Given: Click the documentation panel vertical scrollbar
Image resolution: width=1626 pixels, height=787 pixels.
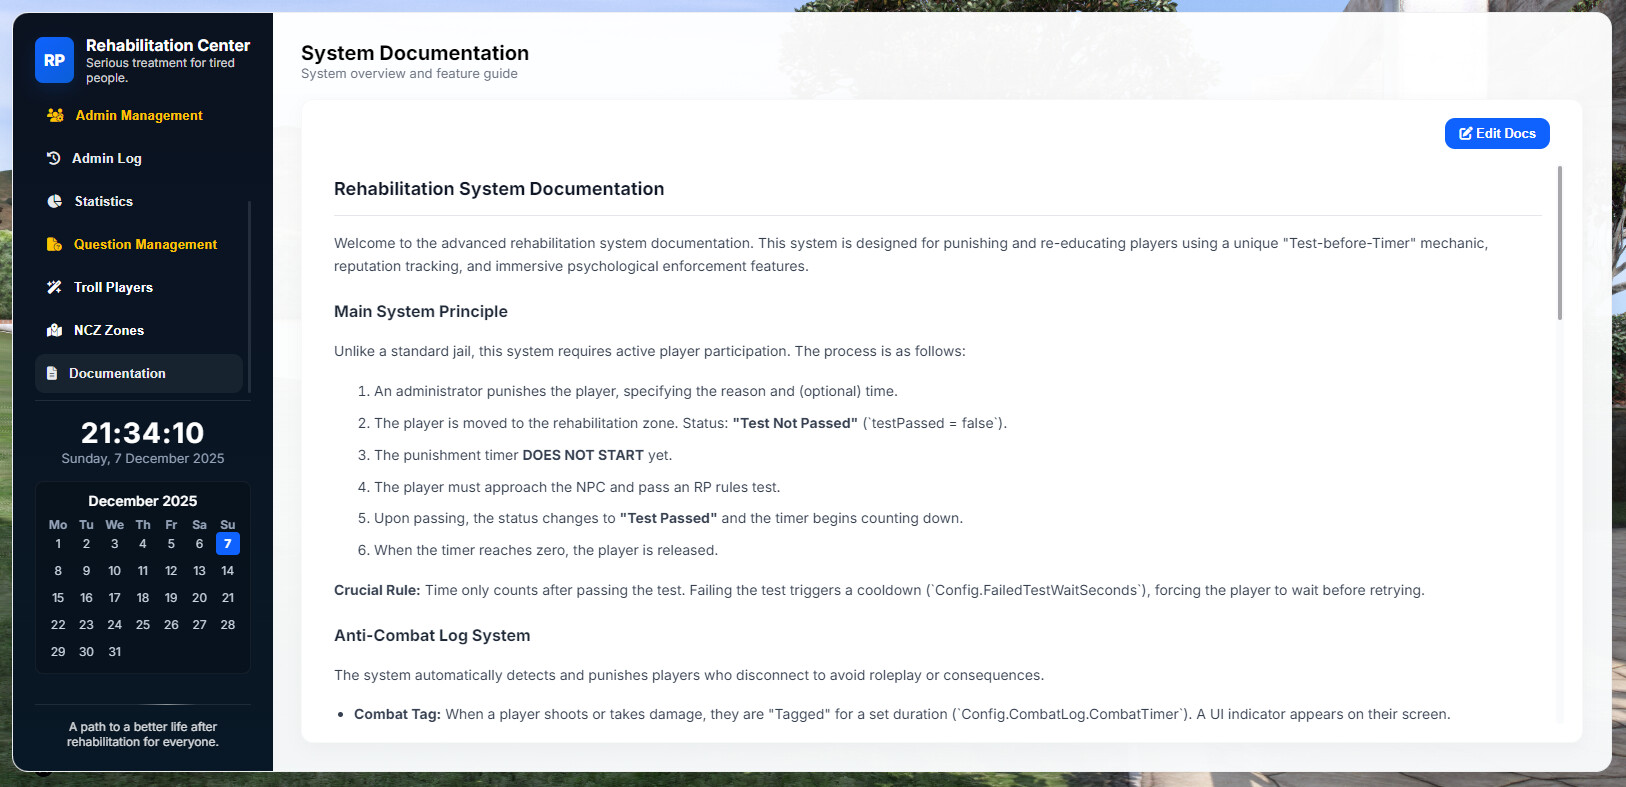Looking at the screenshot, I should [x=1559, y=244].
